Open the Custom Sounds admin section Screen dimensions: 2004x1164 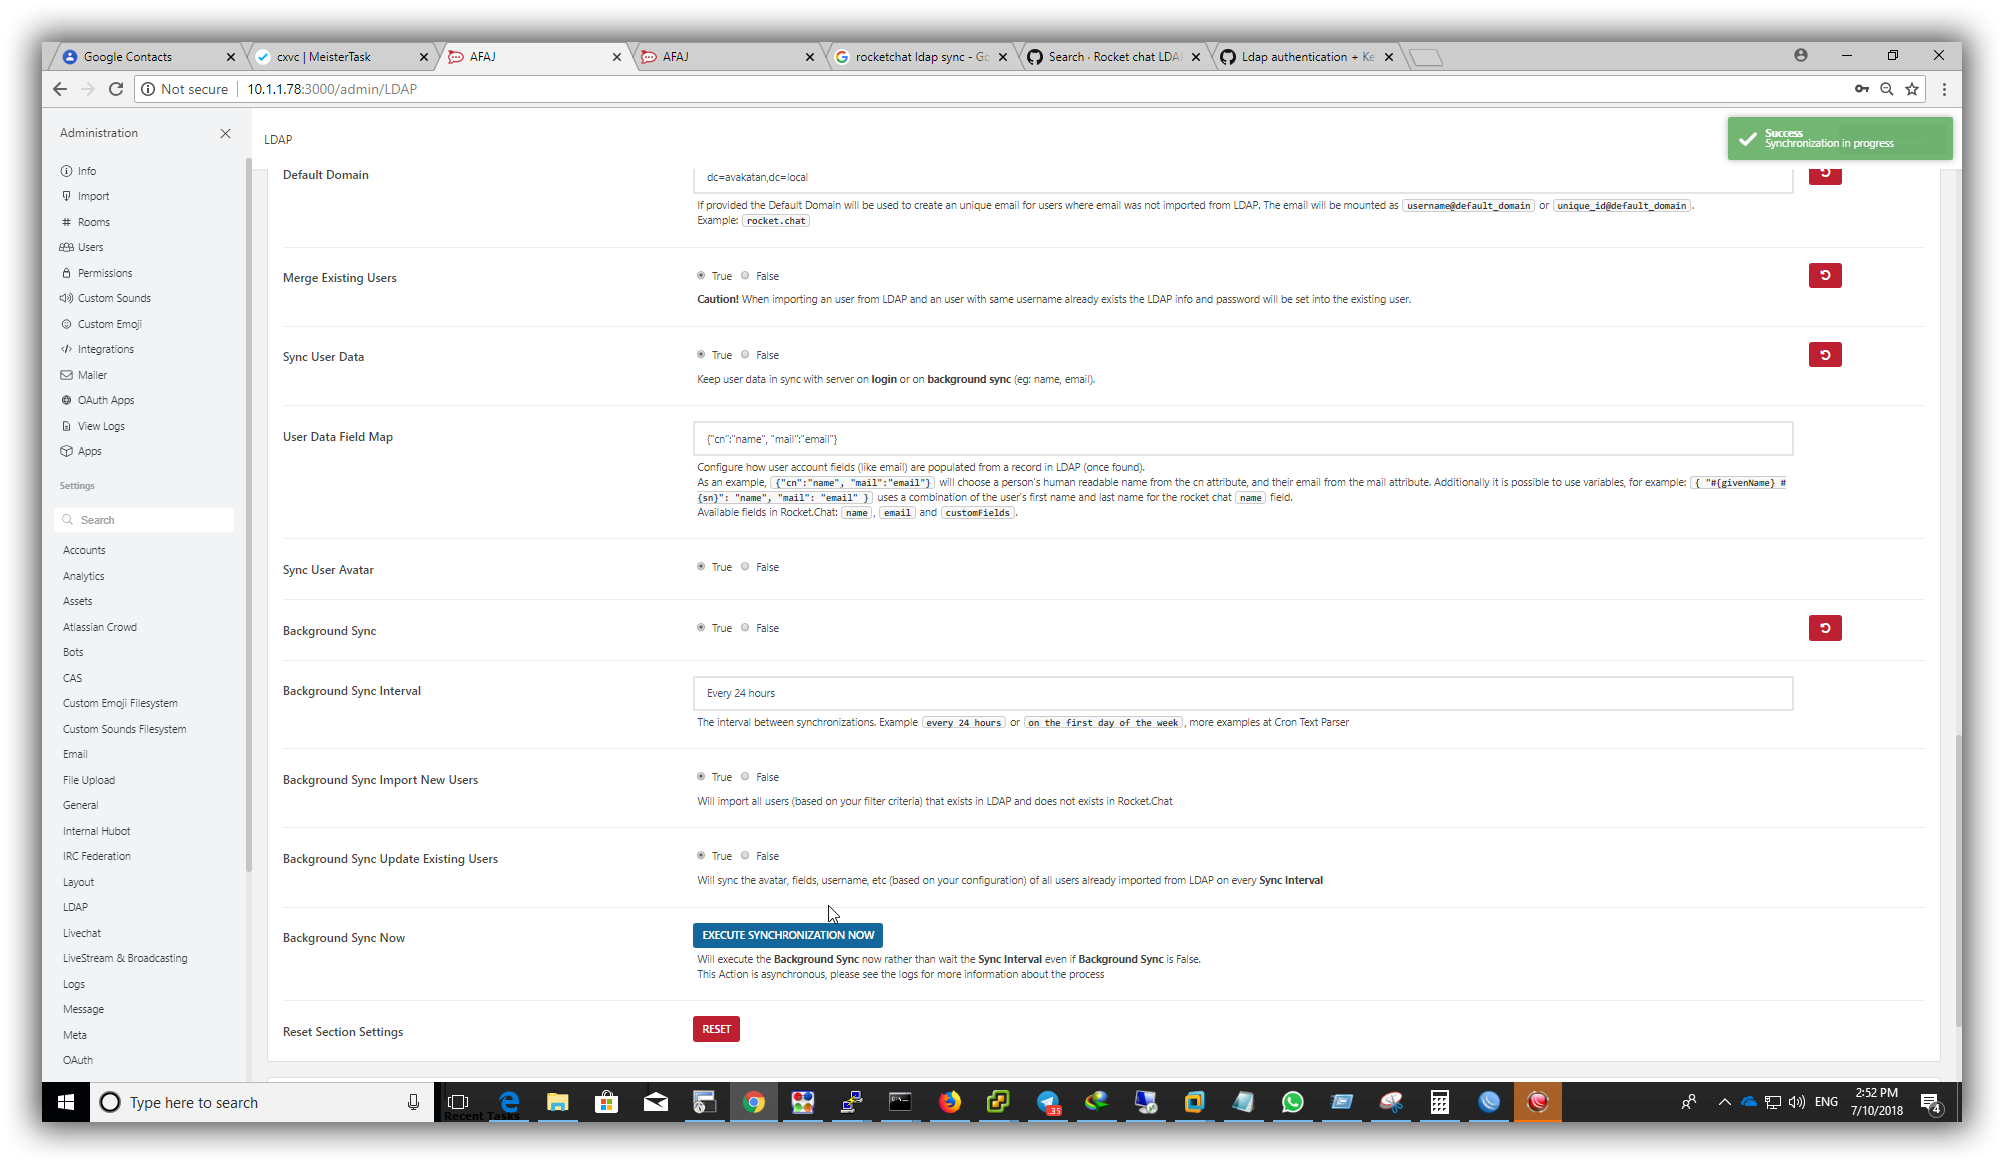click(x=113, y=298)
